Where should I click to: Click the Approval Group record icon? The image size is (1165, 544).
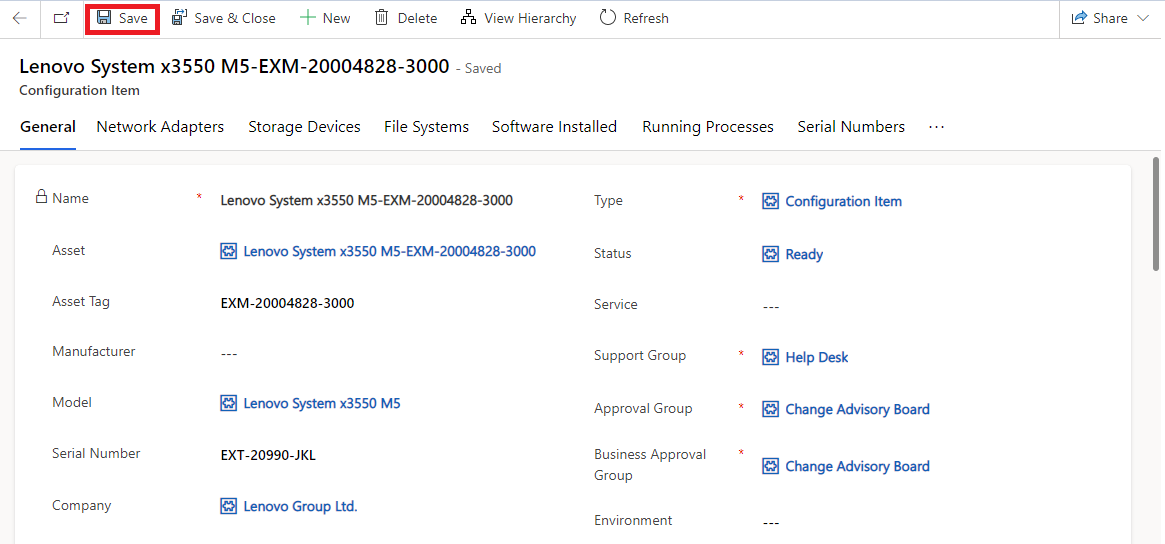coord(770,409)
